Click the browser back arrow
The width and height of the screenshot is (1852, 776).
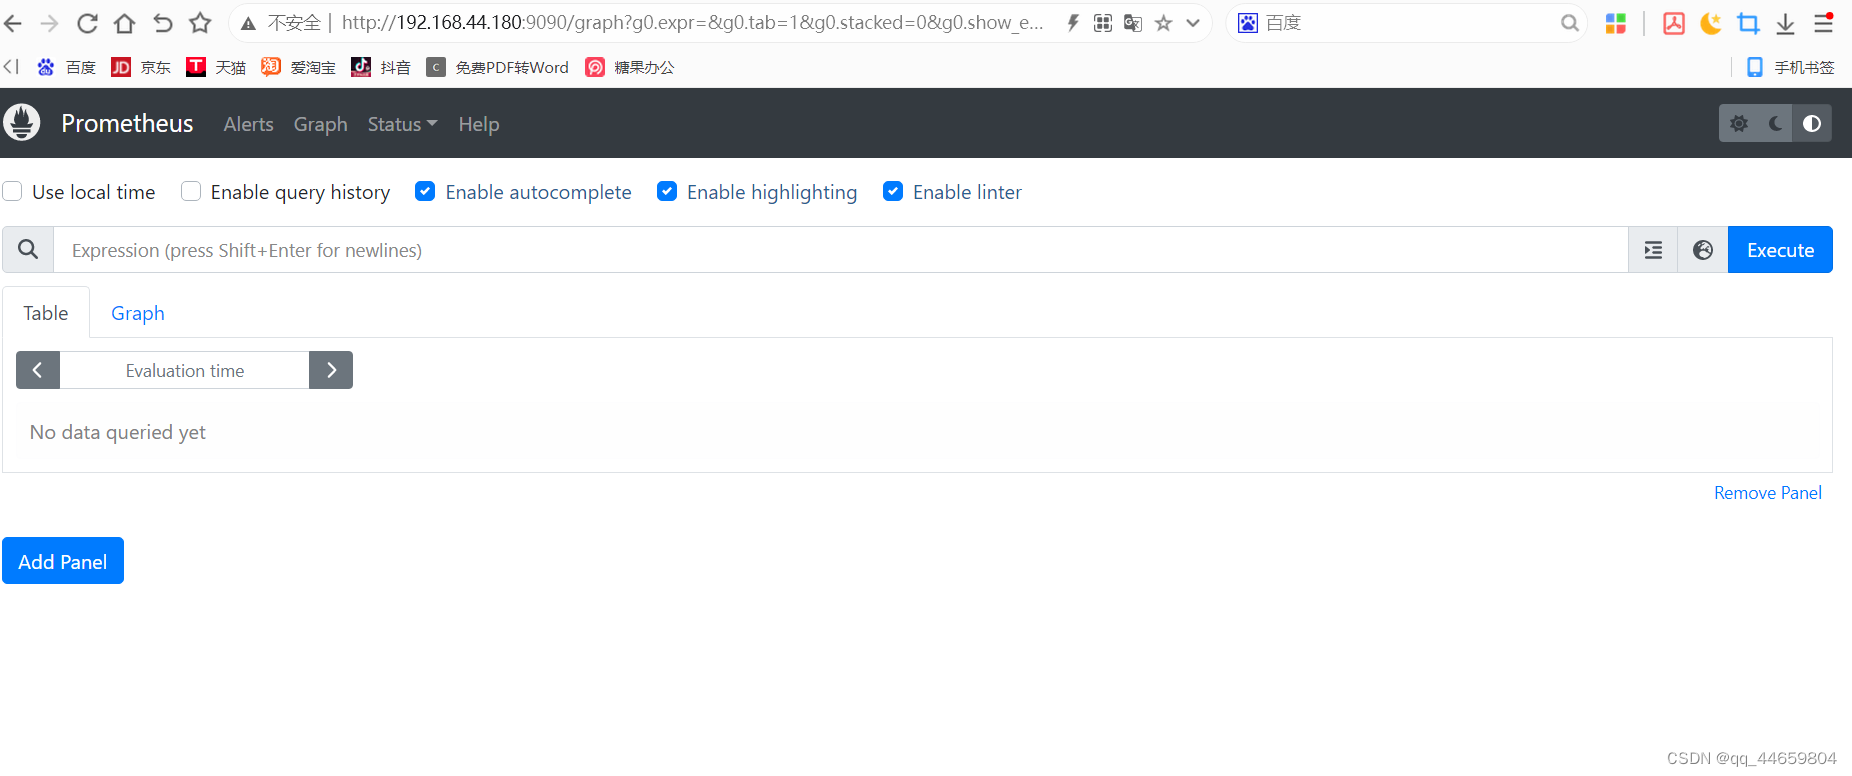point(13,23)
